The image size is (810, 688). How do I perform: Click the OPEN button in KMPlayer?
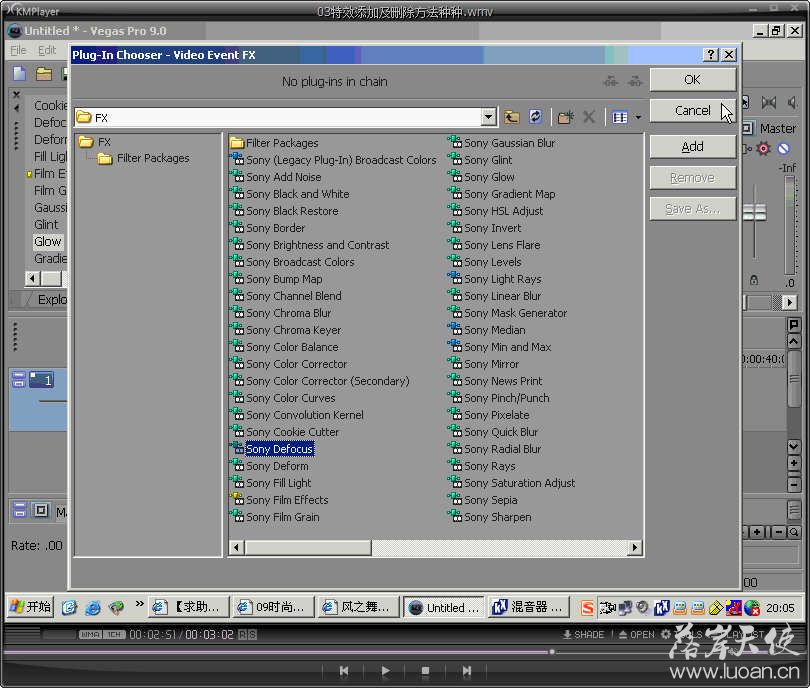click(636, 634)
